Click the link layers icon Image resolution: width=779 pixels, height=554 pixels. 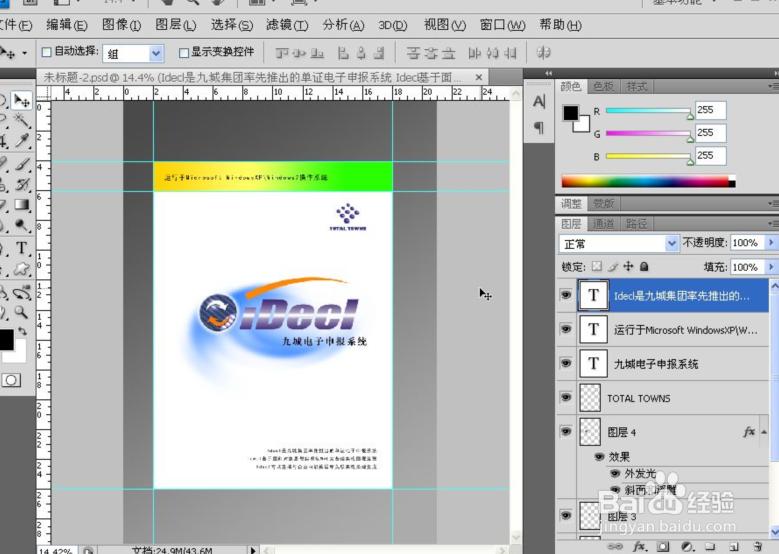(x=615, y=546)
